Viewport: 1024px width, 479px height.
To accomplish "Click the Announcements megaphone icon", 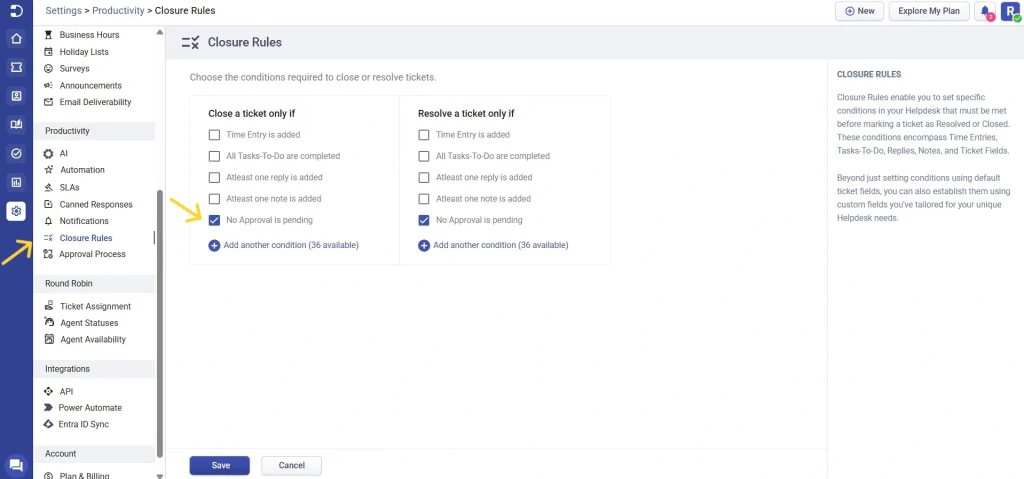I will click(x=48, y=86).
